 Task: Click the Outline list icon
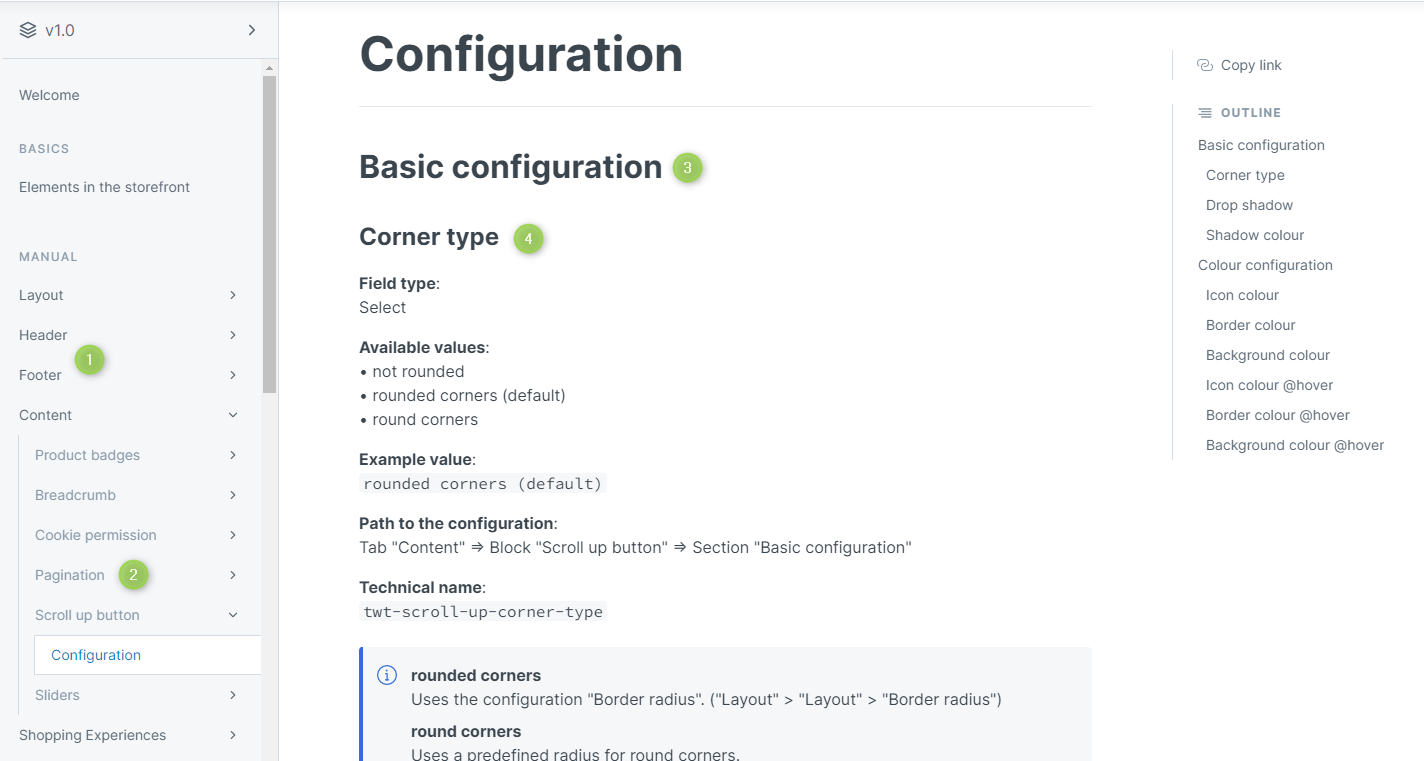click(x=1205, y=113)
